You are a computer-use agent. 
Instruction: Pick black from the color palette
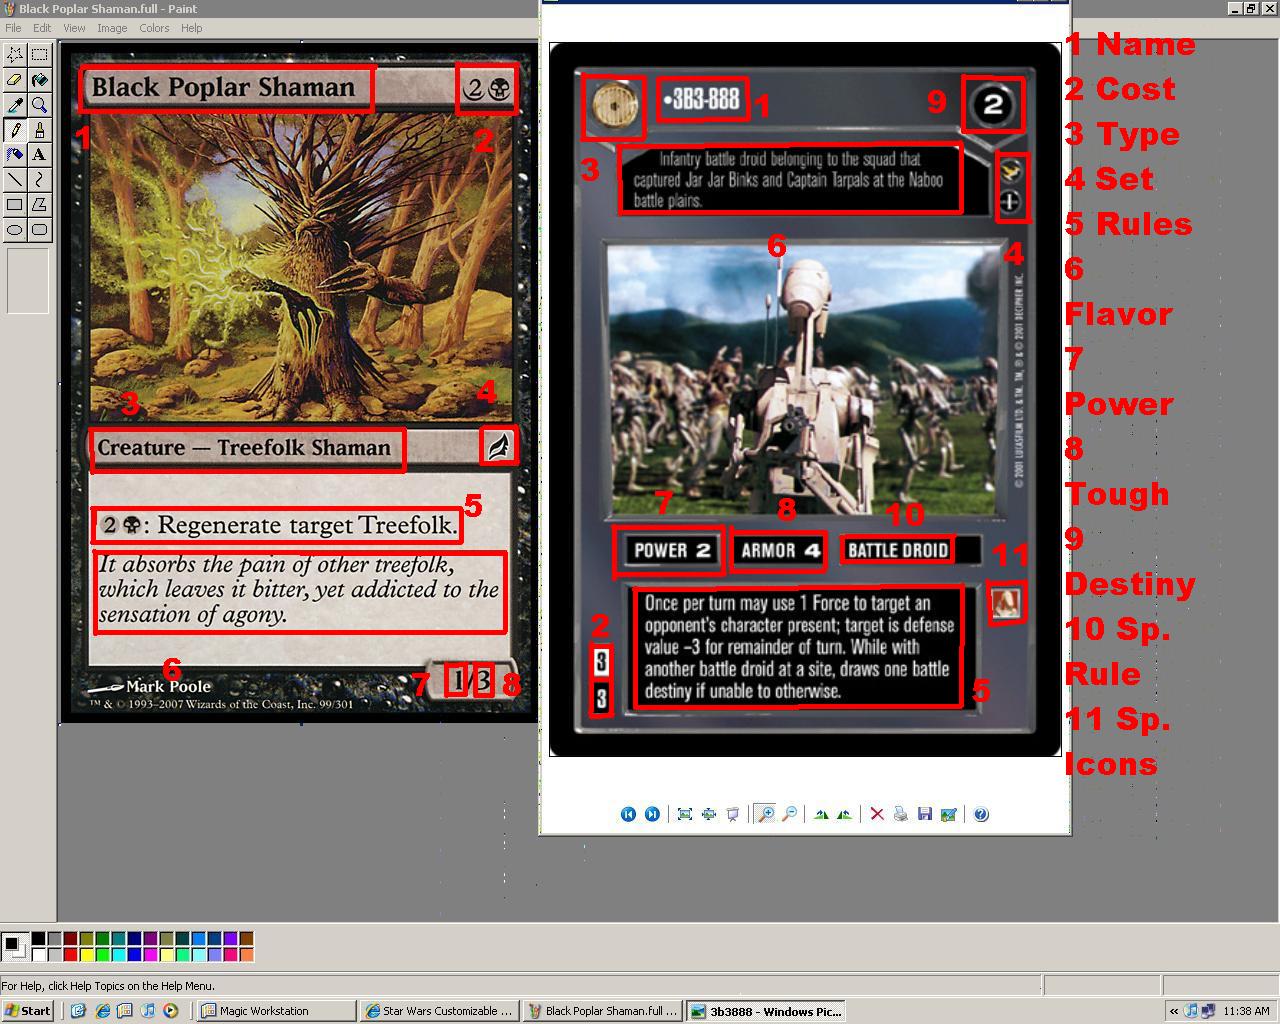pos(38,938)
